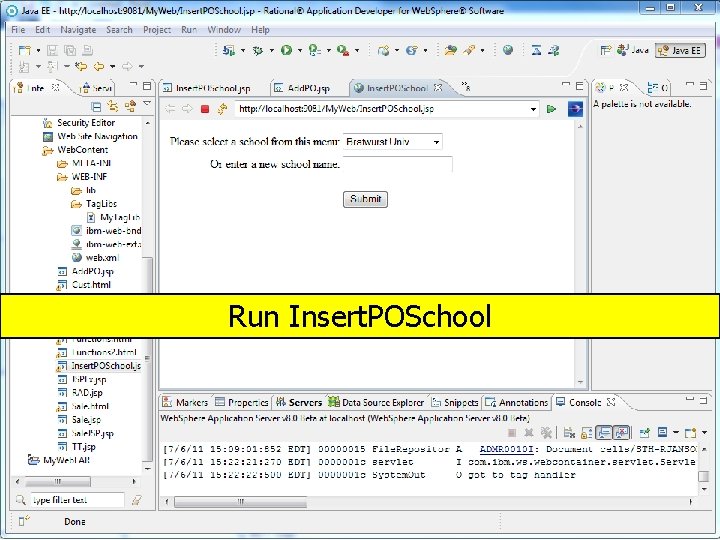
Task: Toggle Show Console on standard out change
Action: (604, 433)
